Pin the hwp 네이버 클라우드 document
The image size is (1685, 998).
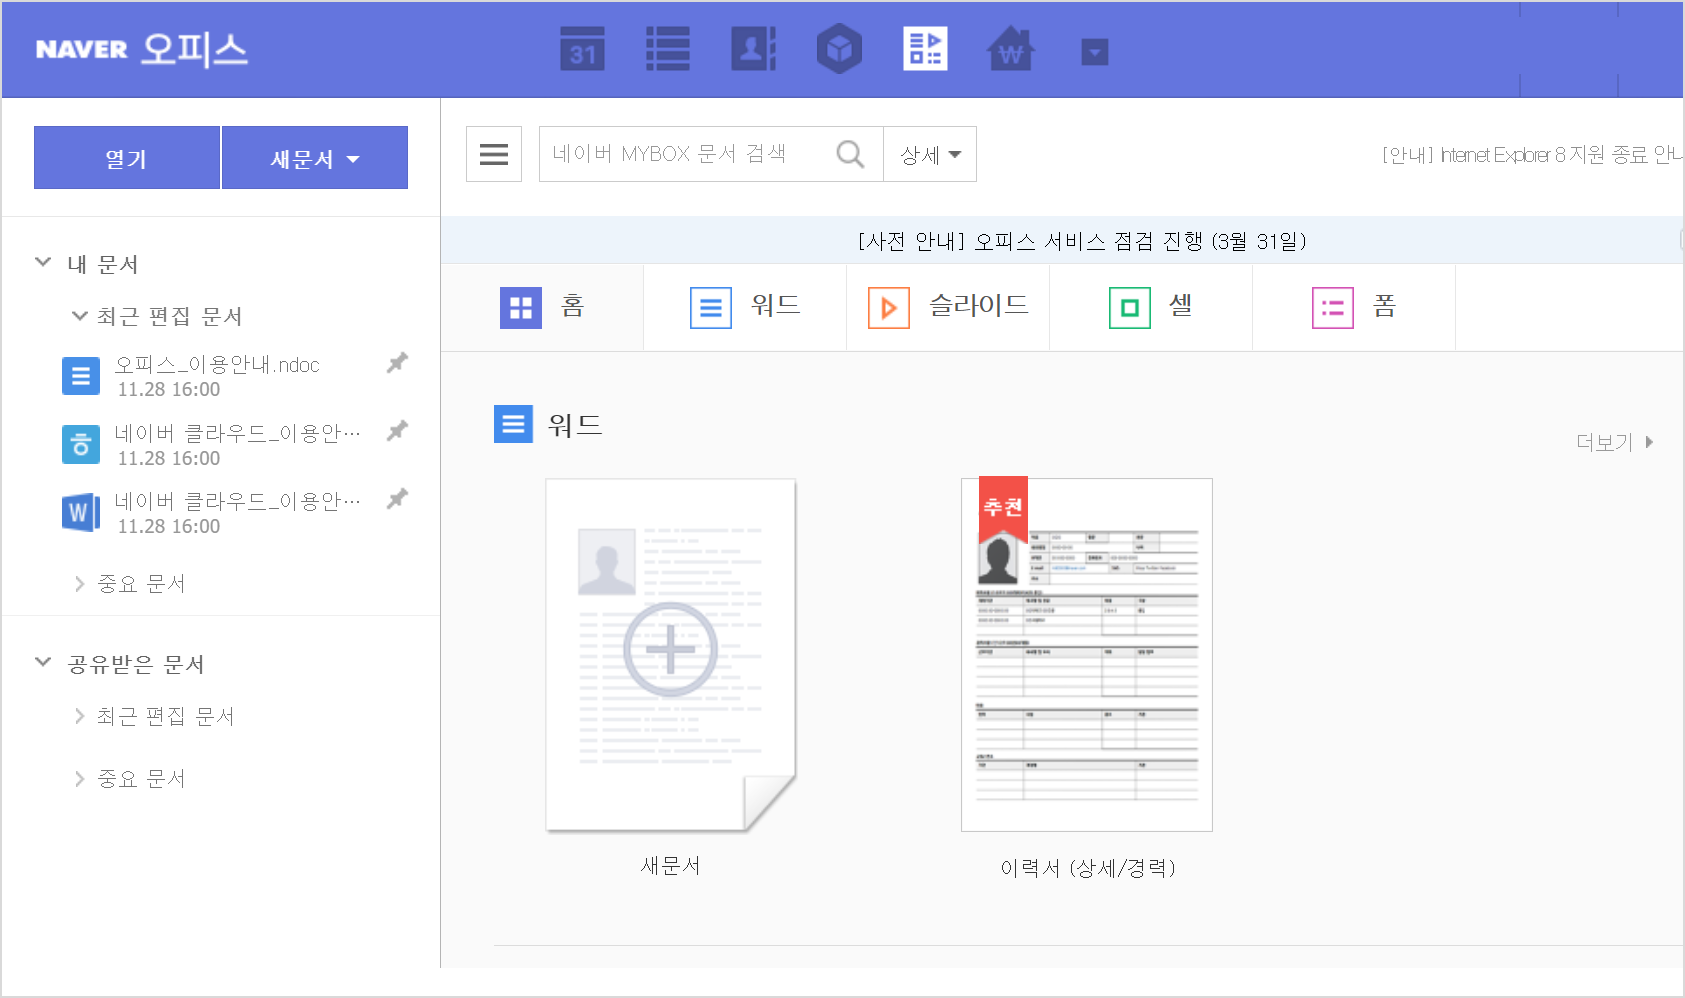(397, 431)
